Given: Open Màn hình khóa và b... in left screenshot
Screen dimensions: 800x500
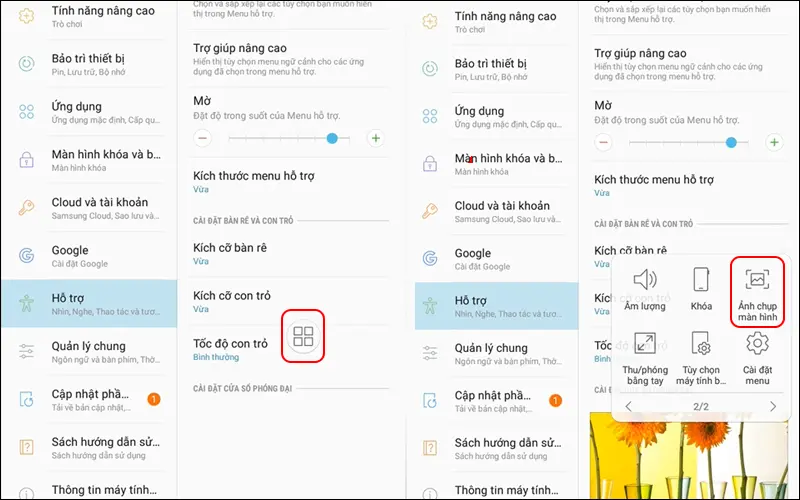Looking at the screenshot, I should tap(89, 160).
